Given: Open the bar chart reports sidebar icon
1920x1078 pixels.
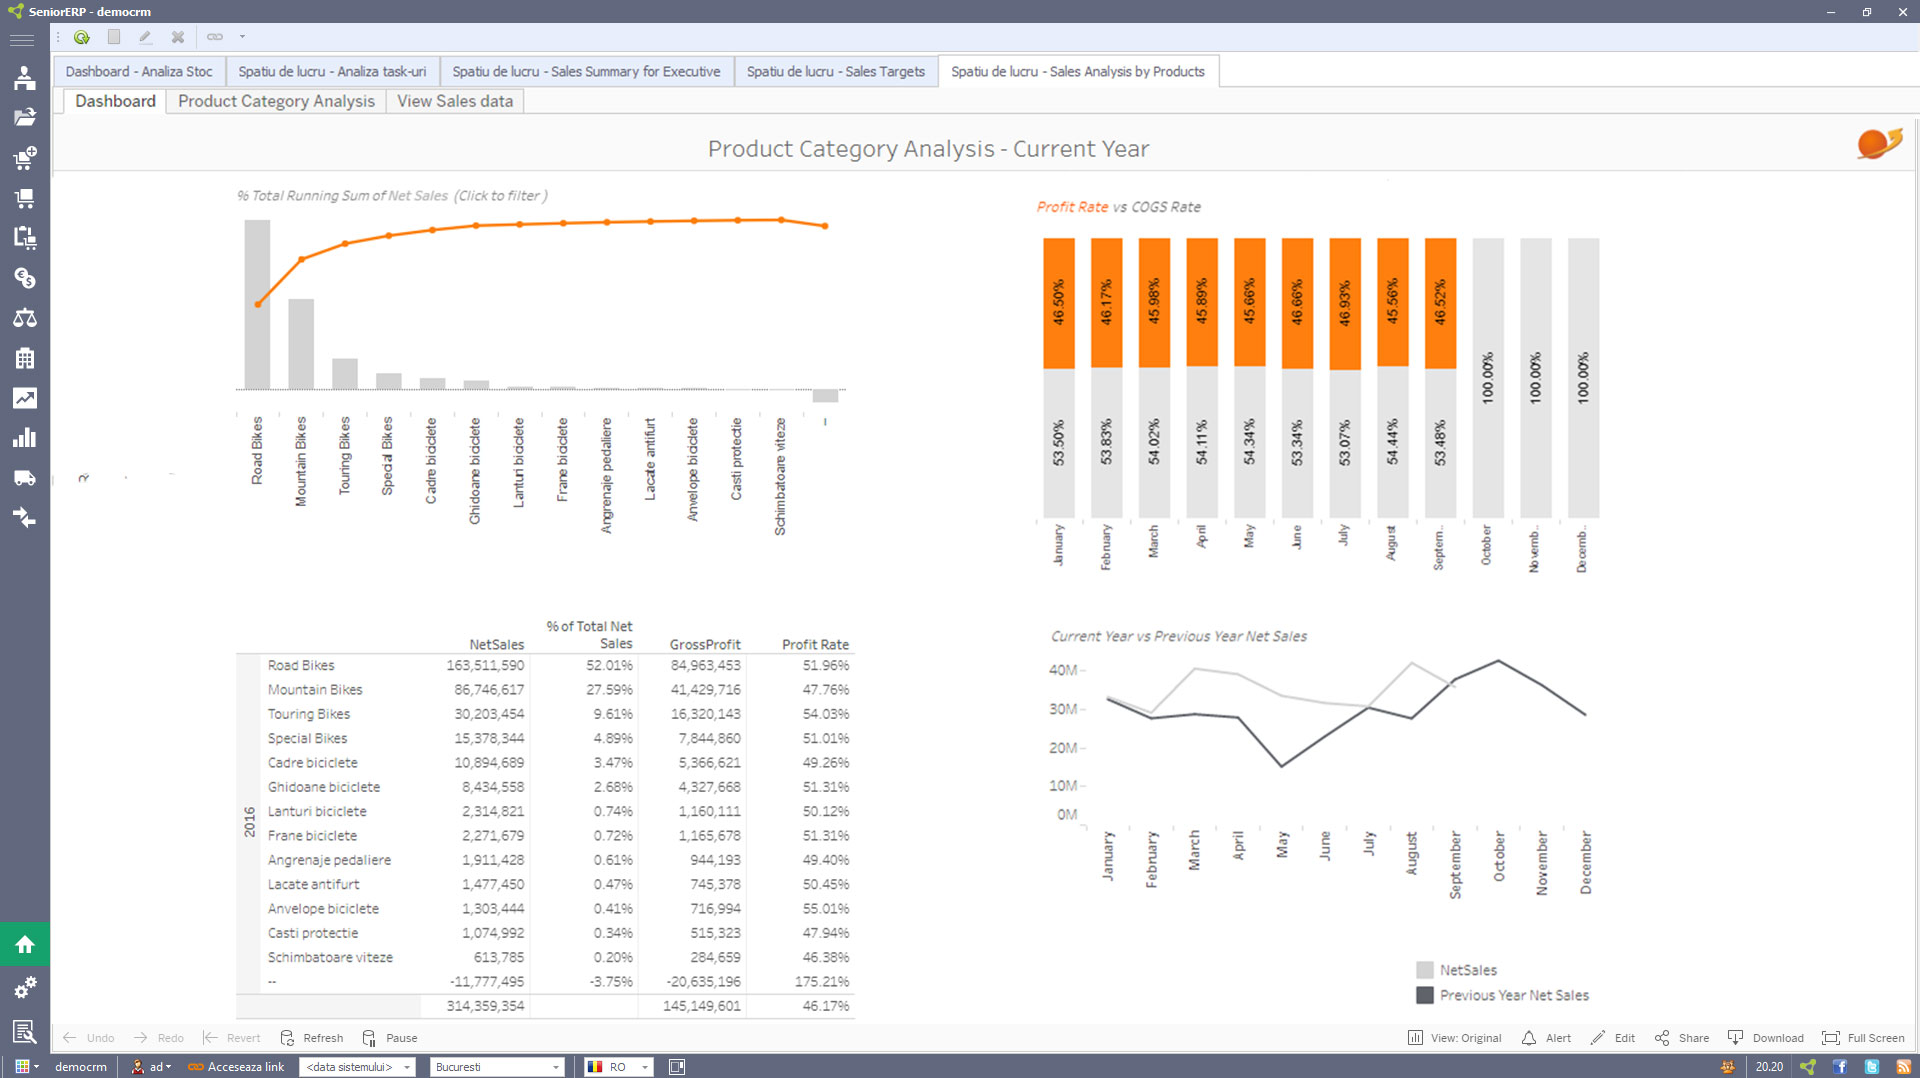Looking at the screenshot, I should point(24,438).
